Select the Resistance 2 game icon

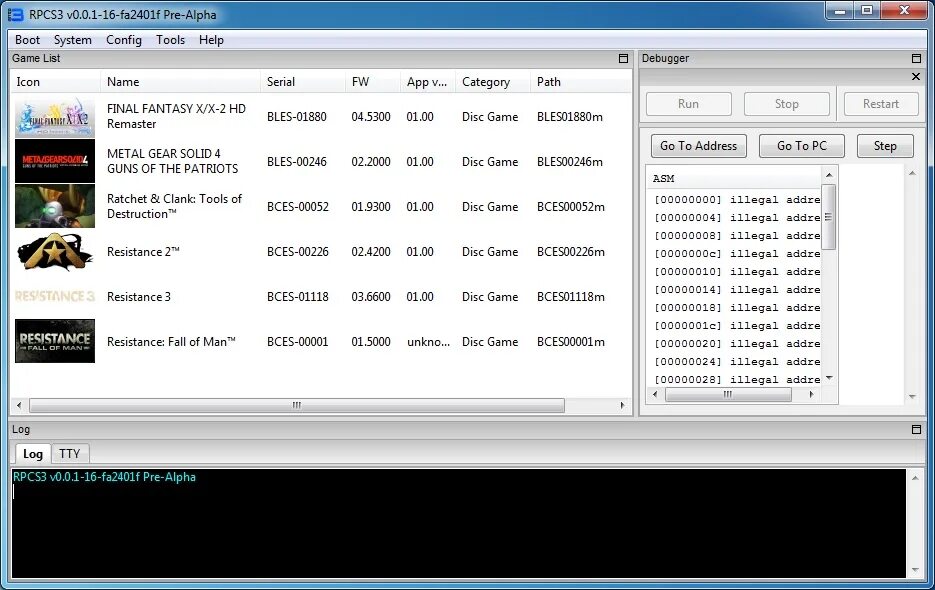pos(55,251)
